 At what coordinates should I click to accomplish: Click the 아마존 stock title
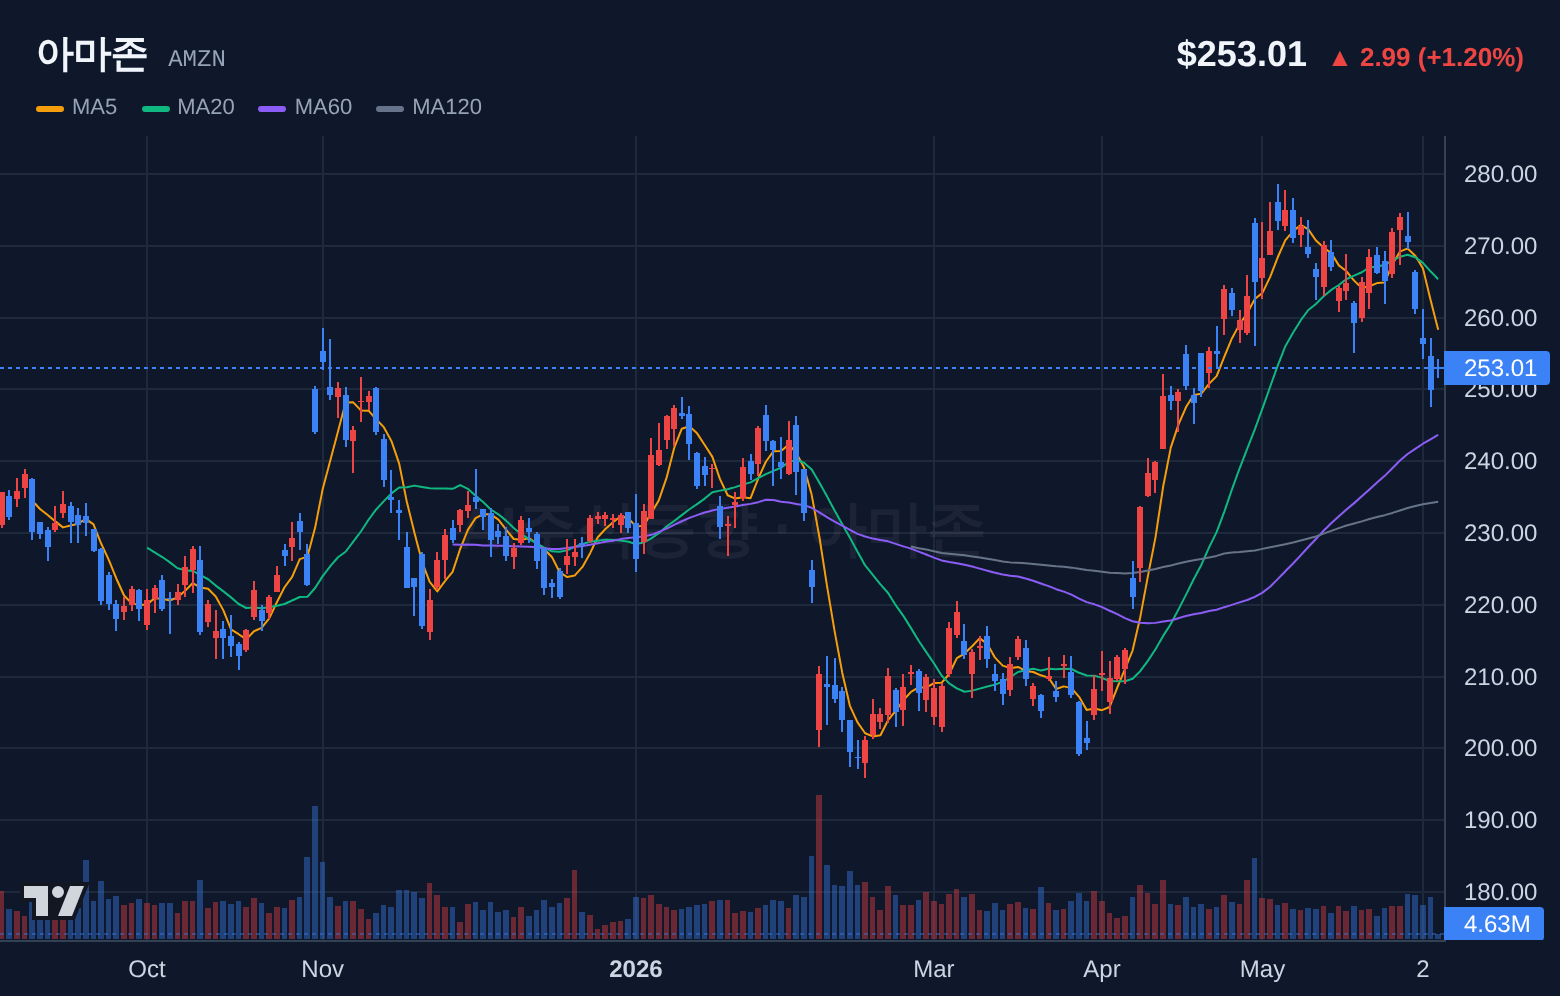point(92,54)
